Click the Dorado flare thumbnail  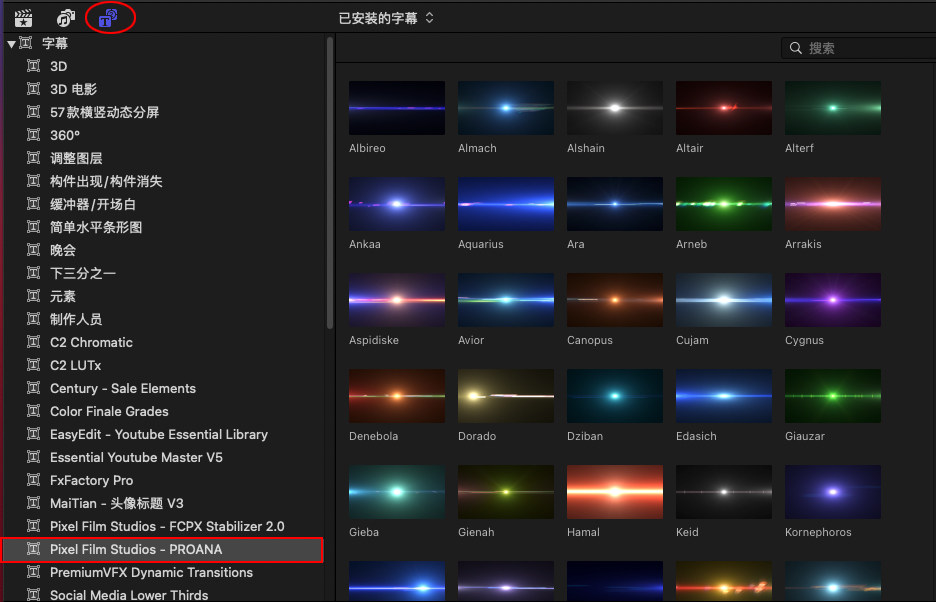coord(506,396)
